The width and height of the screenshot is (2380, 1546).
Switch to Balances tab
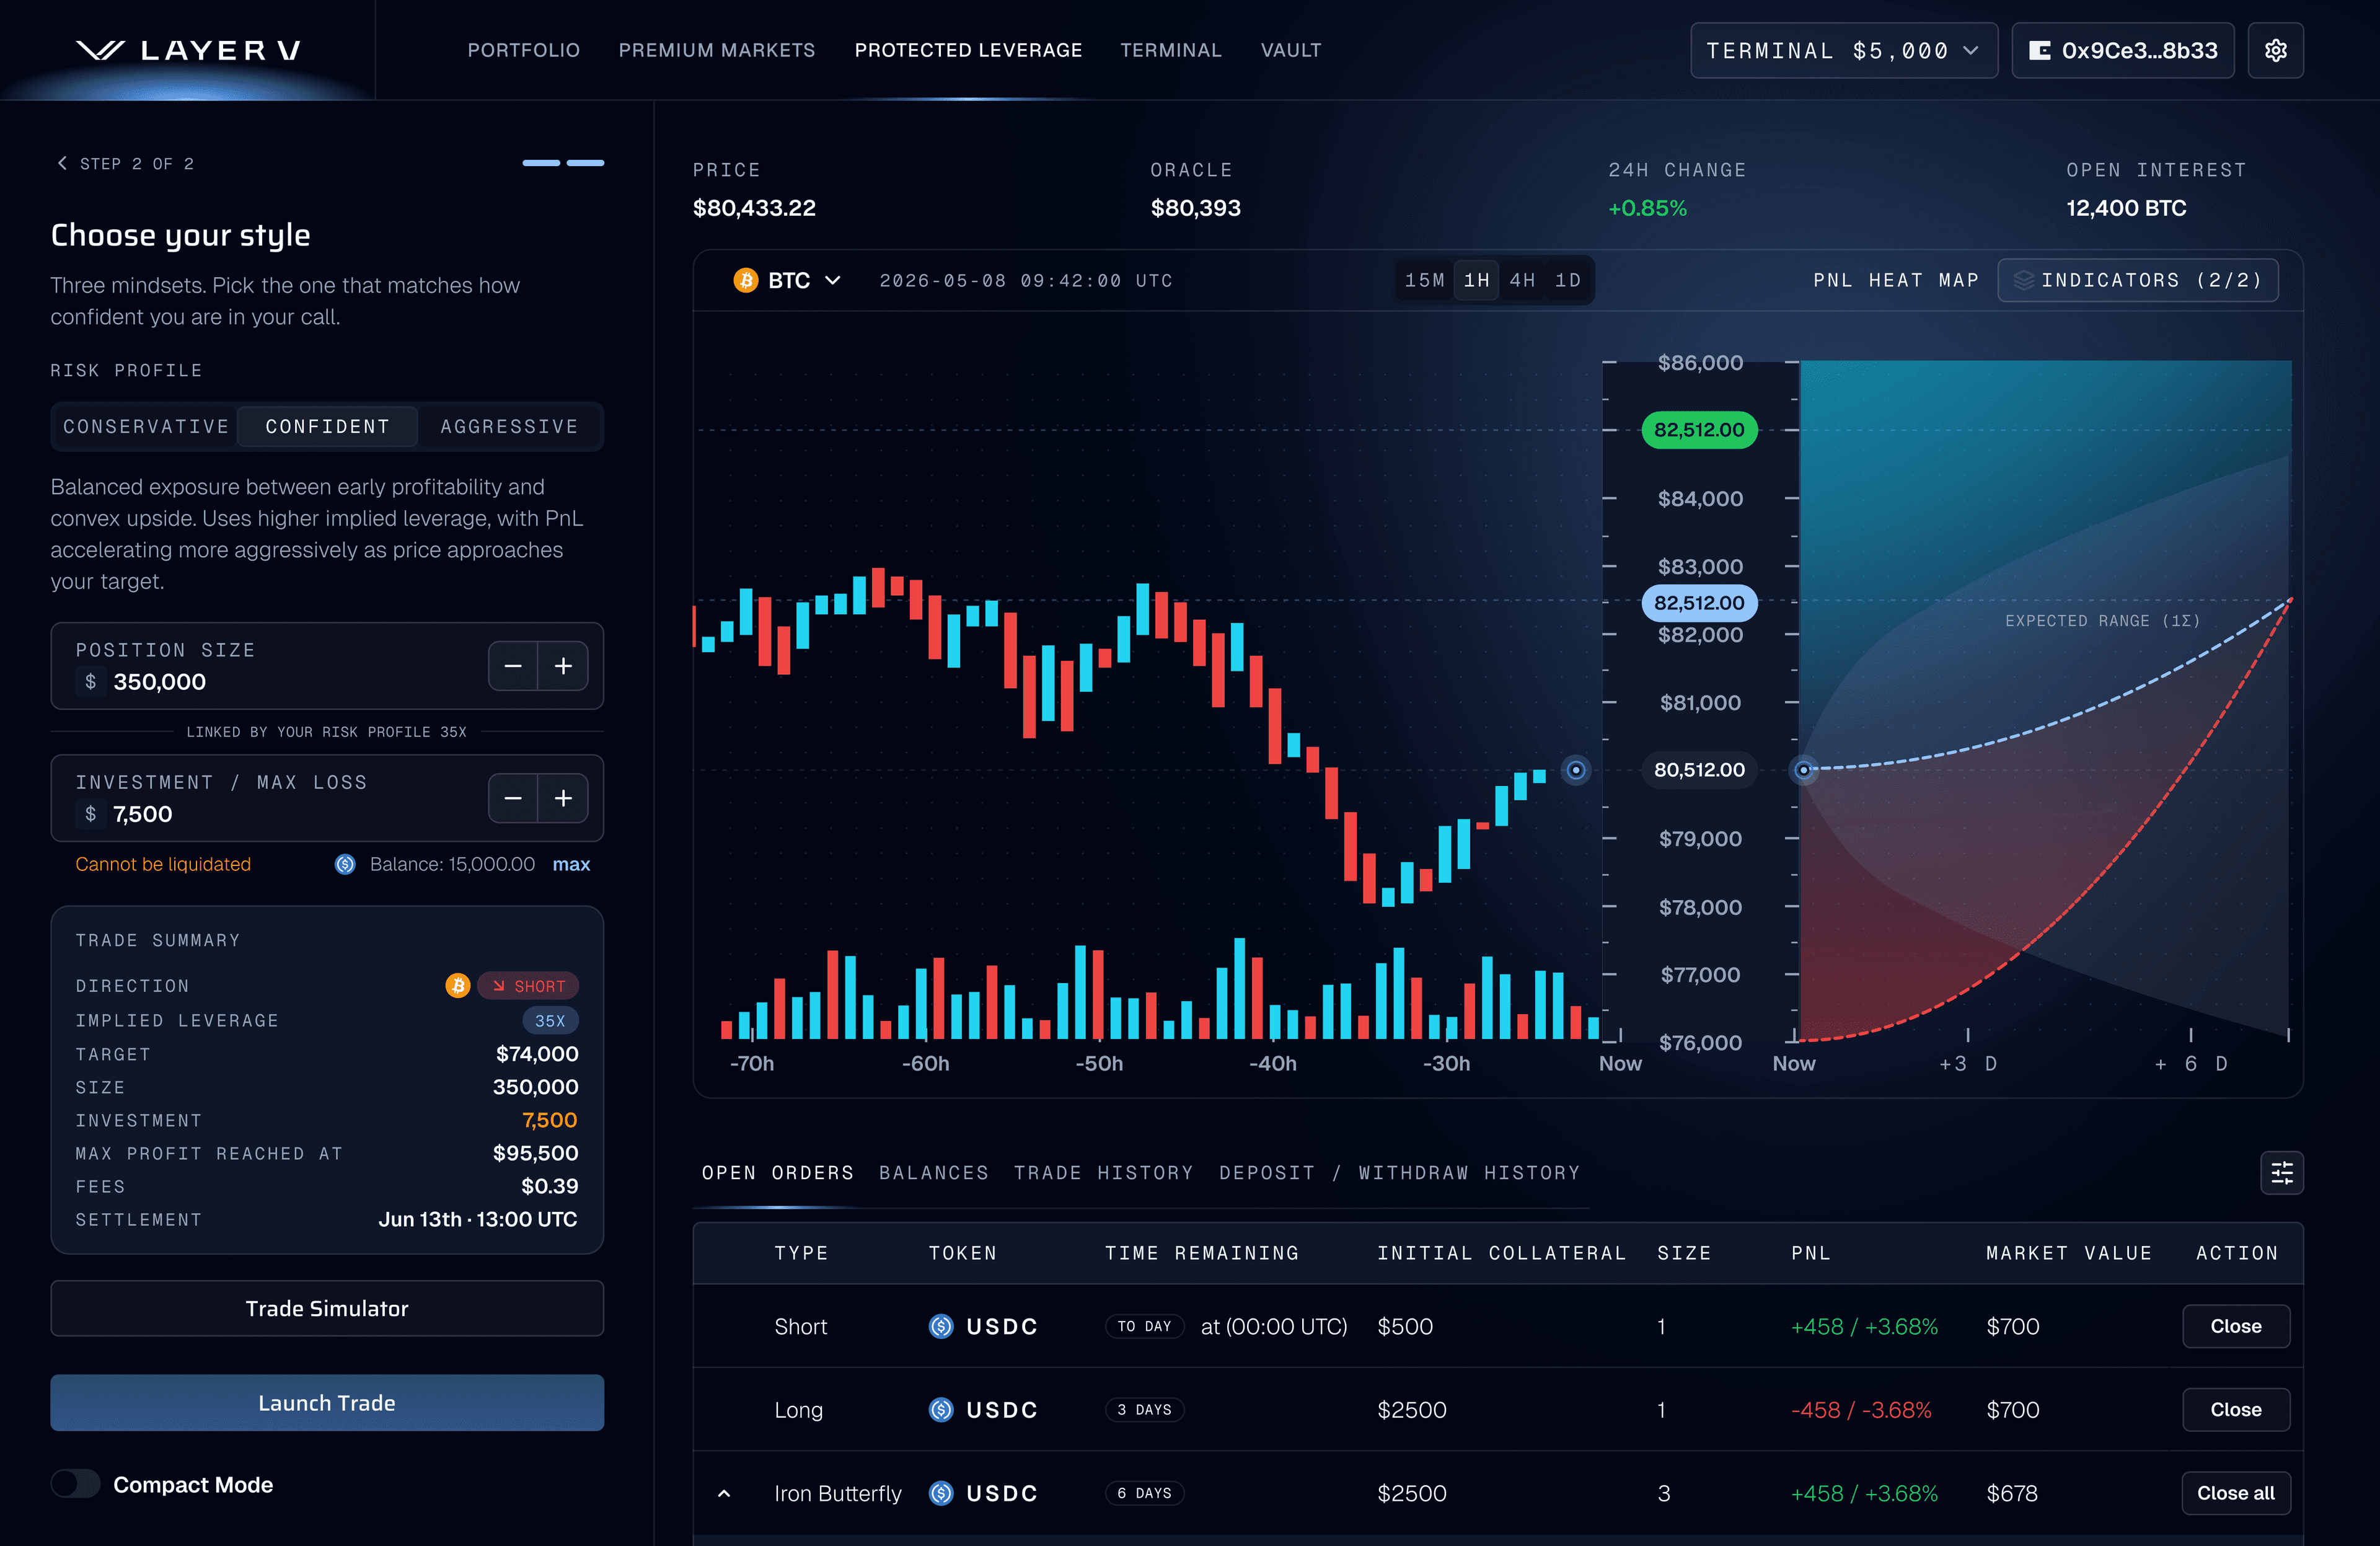[934, 1173]
